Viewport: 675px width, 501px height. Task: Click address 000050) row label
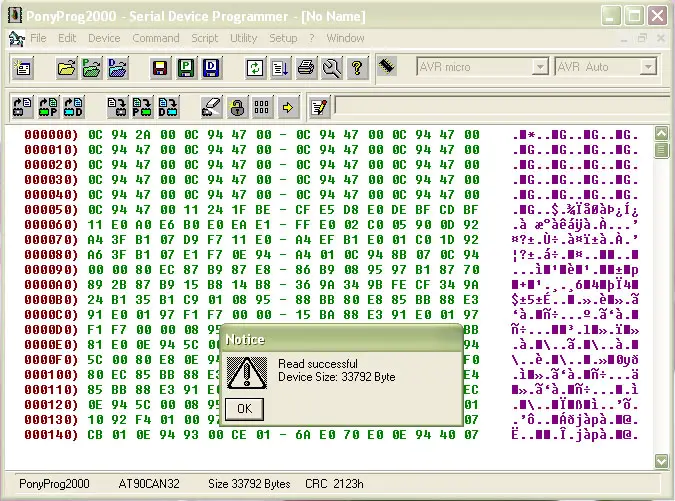pyautogui.click(x=51, y=210)
